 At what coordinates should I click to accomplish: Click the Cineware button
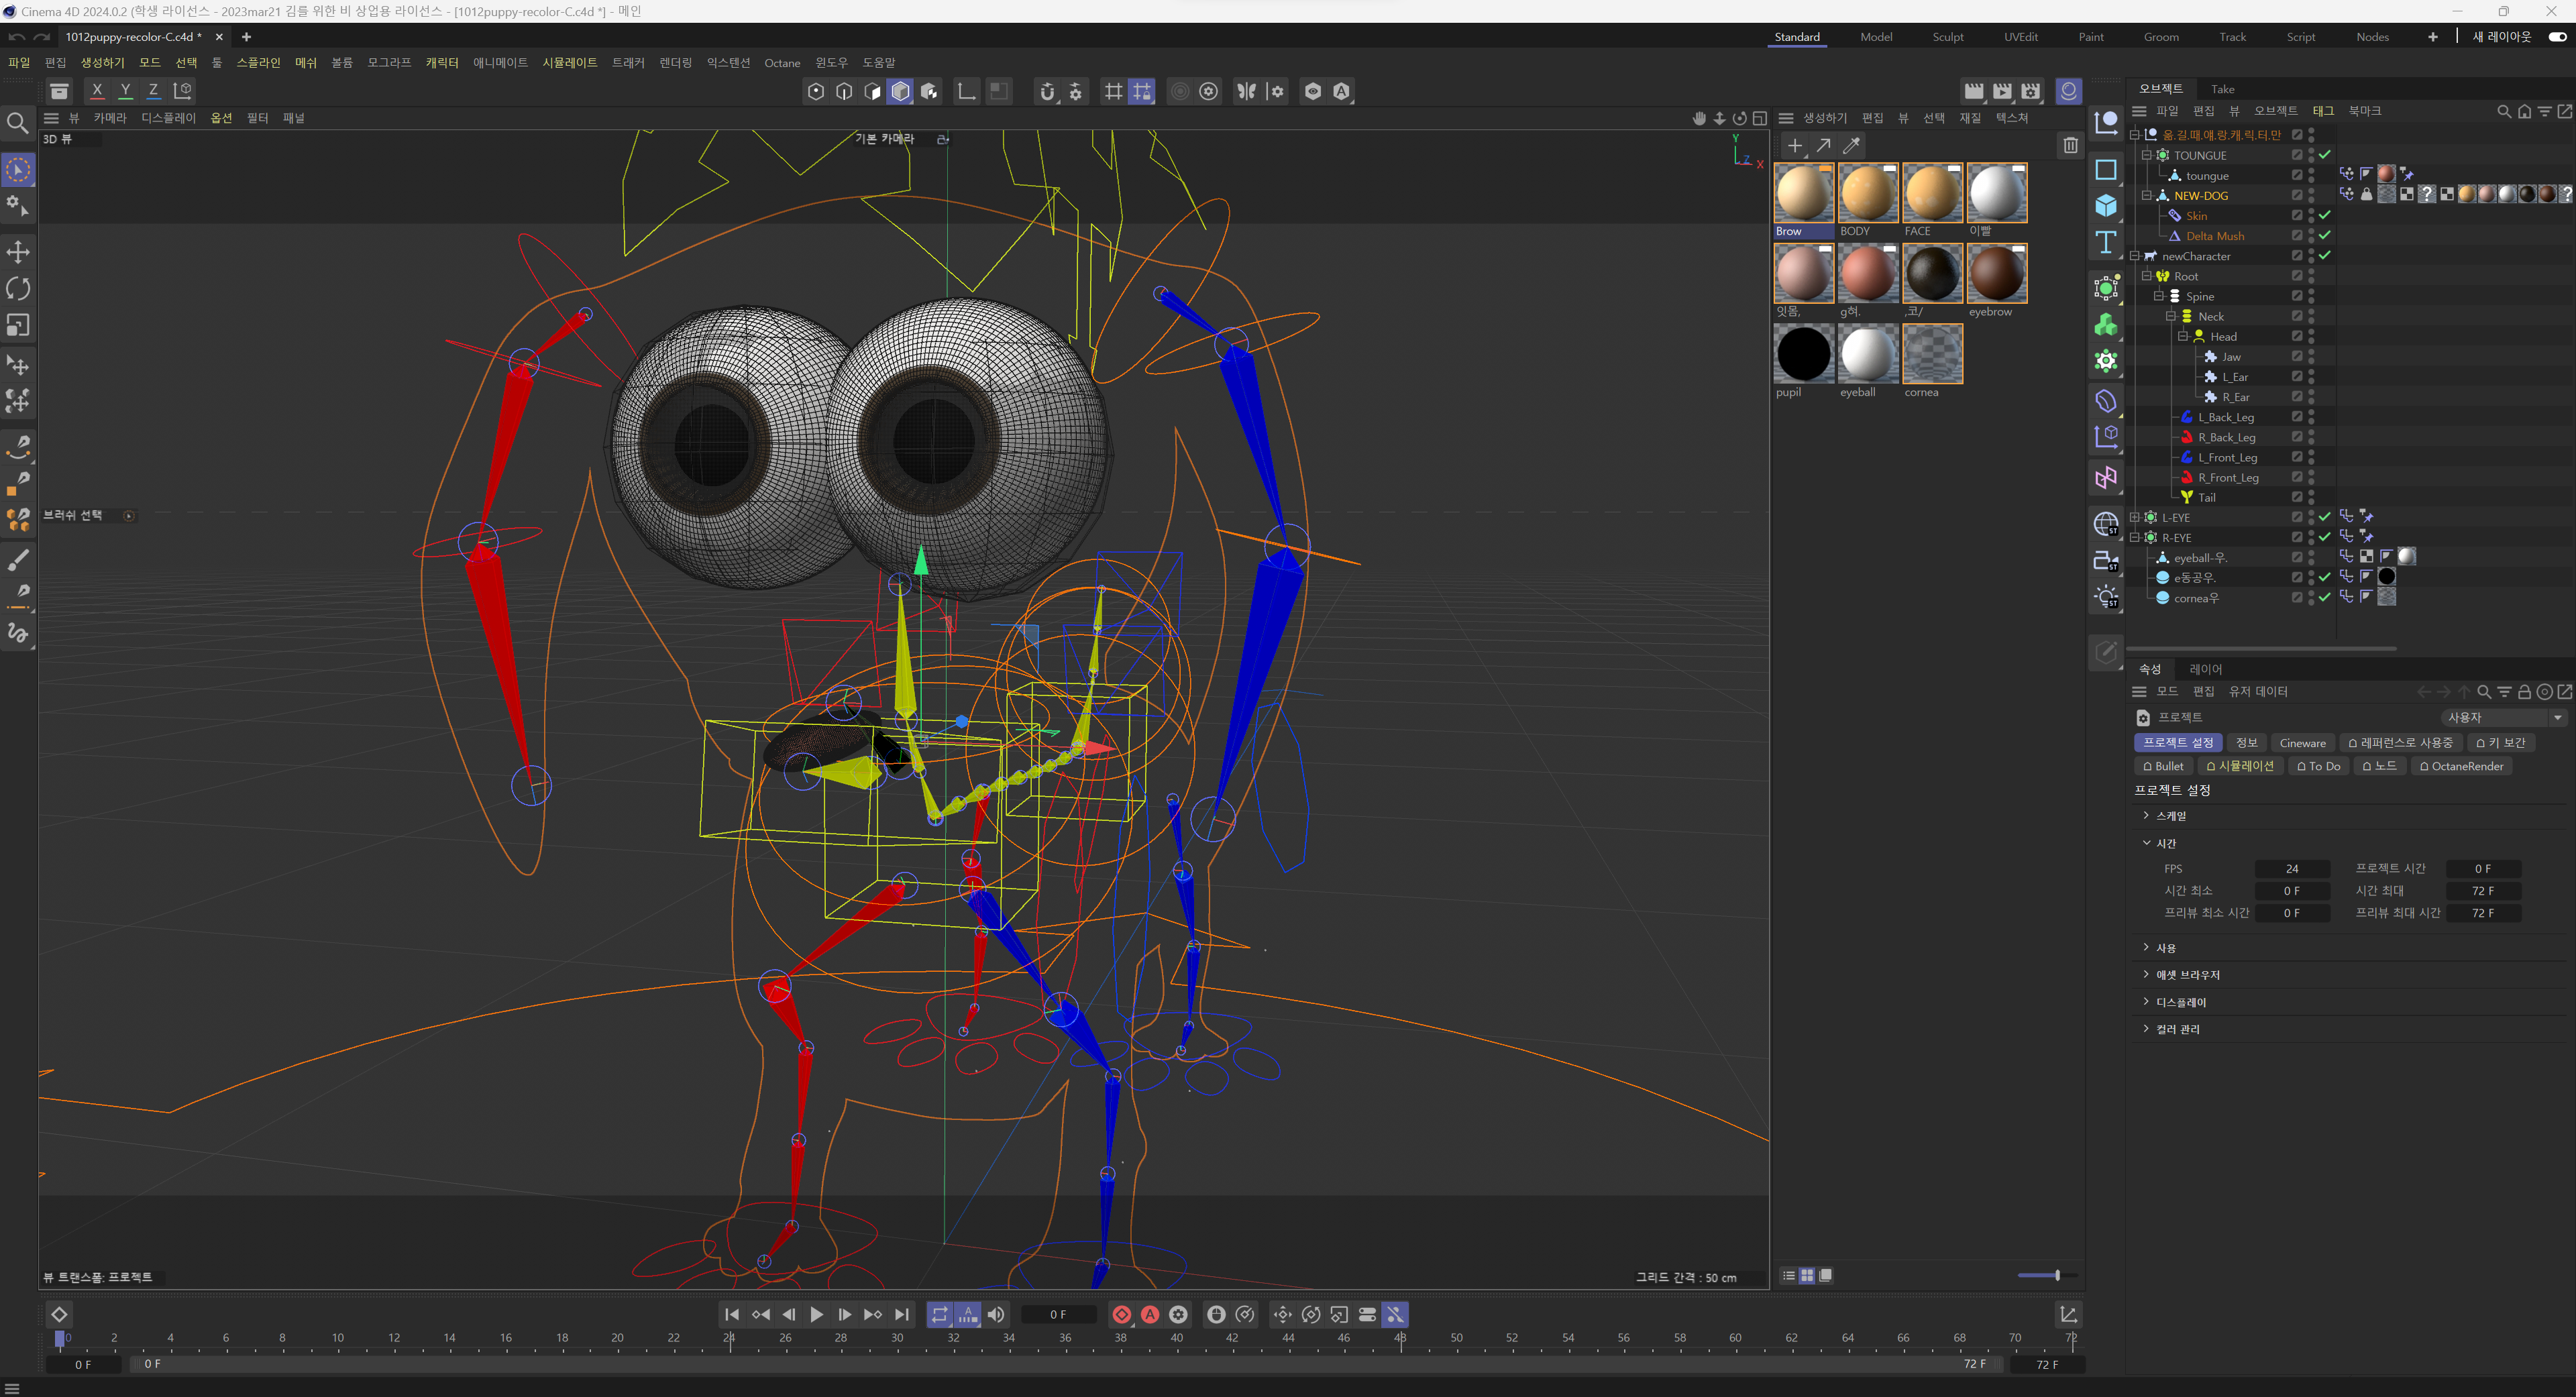[2302, 743]
